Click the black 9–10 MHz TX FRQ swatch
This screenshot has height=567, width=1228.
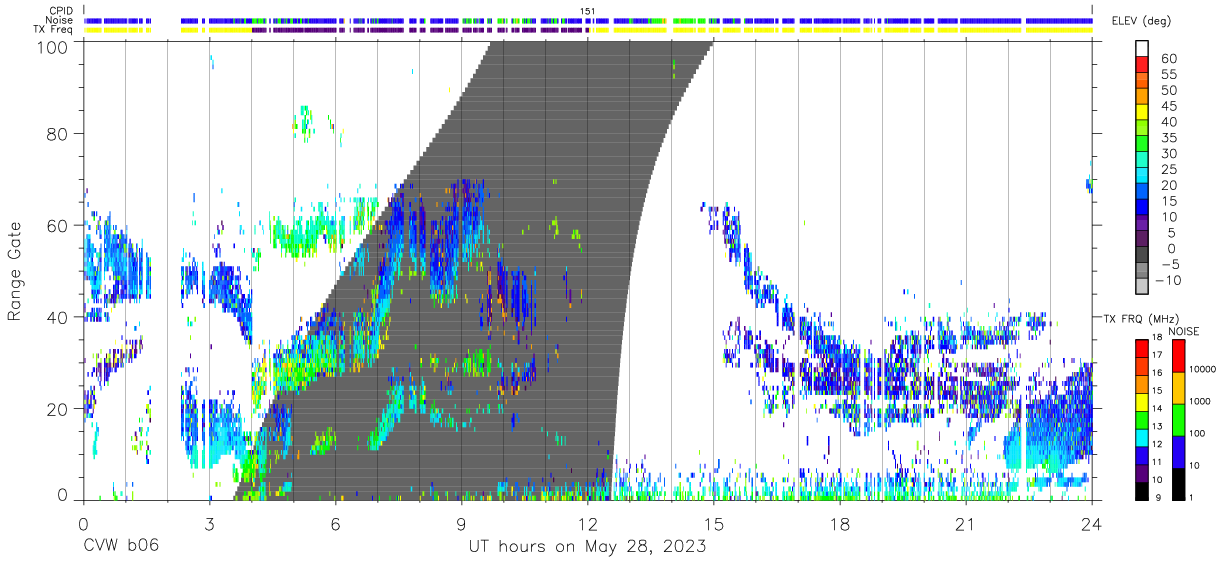click(1142, 491)
